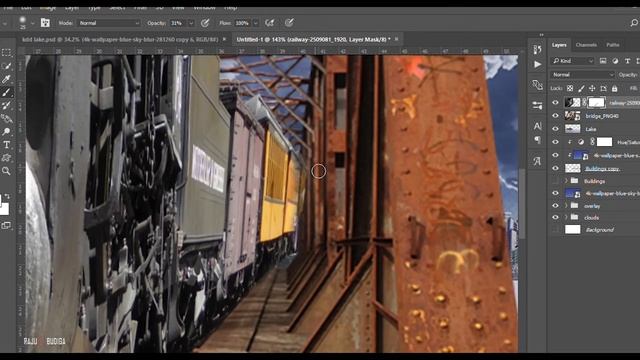Screen dimensions: 640x360
Task: Switch to the lake.psd document tab
Action: (120, 40)
